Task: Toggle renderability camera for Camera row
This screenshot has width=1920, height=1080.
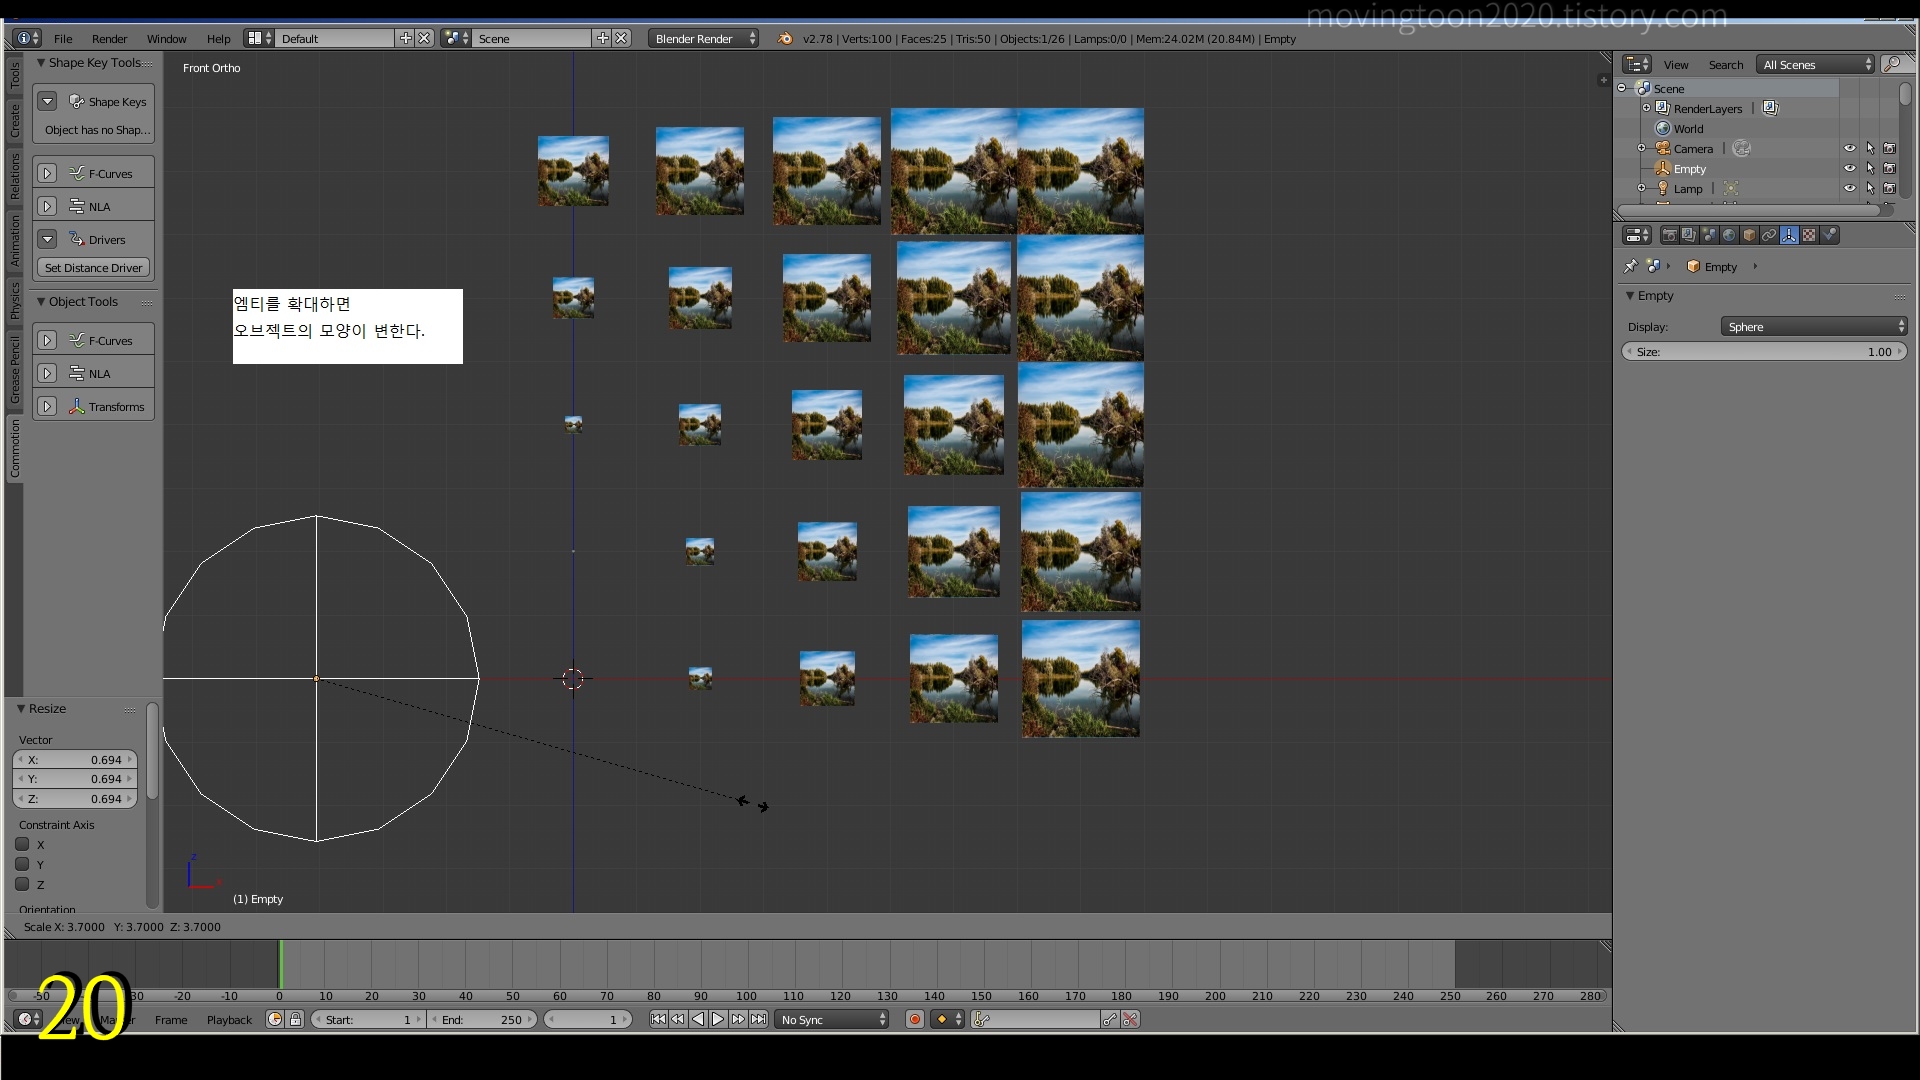Action: (x=1890, y=148)
